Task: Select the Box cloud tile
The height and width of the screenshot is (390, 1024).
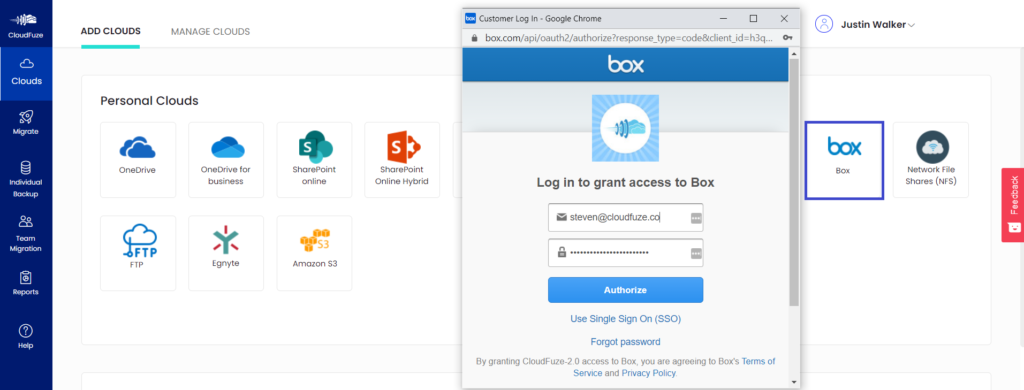Action: (x=844, y=160)
